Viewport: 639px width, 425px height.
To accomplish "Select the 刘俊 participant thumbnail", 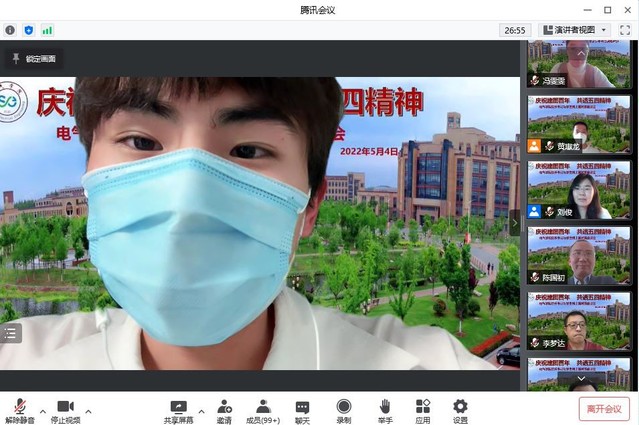I will (x=579, y=190).
